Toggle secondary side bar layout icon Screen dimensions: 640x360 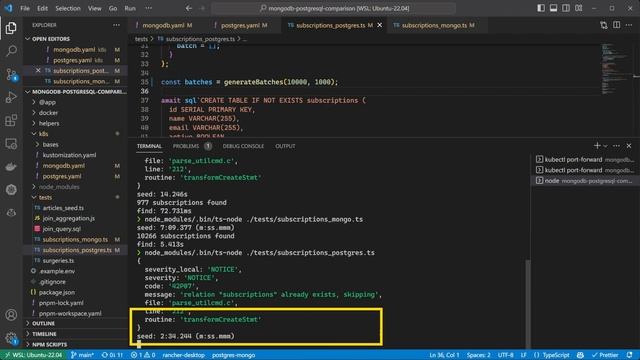[x=566, y=8]
